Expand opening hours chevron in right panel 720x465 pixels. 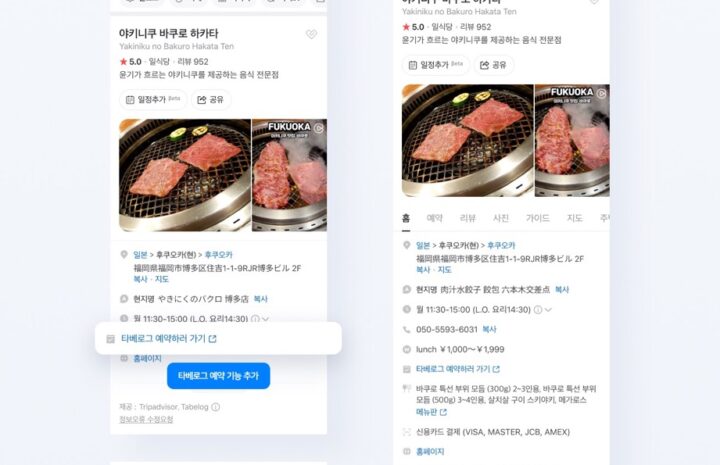tap(548, 310)
